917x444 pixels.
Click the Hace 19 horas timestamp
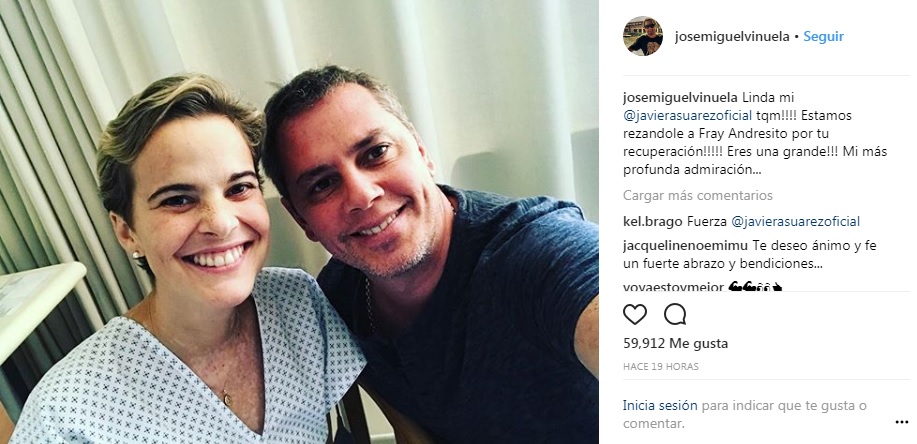point(661,367)
